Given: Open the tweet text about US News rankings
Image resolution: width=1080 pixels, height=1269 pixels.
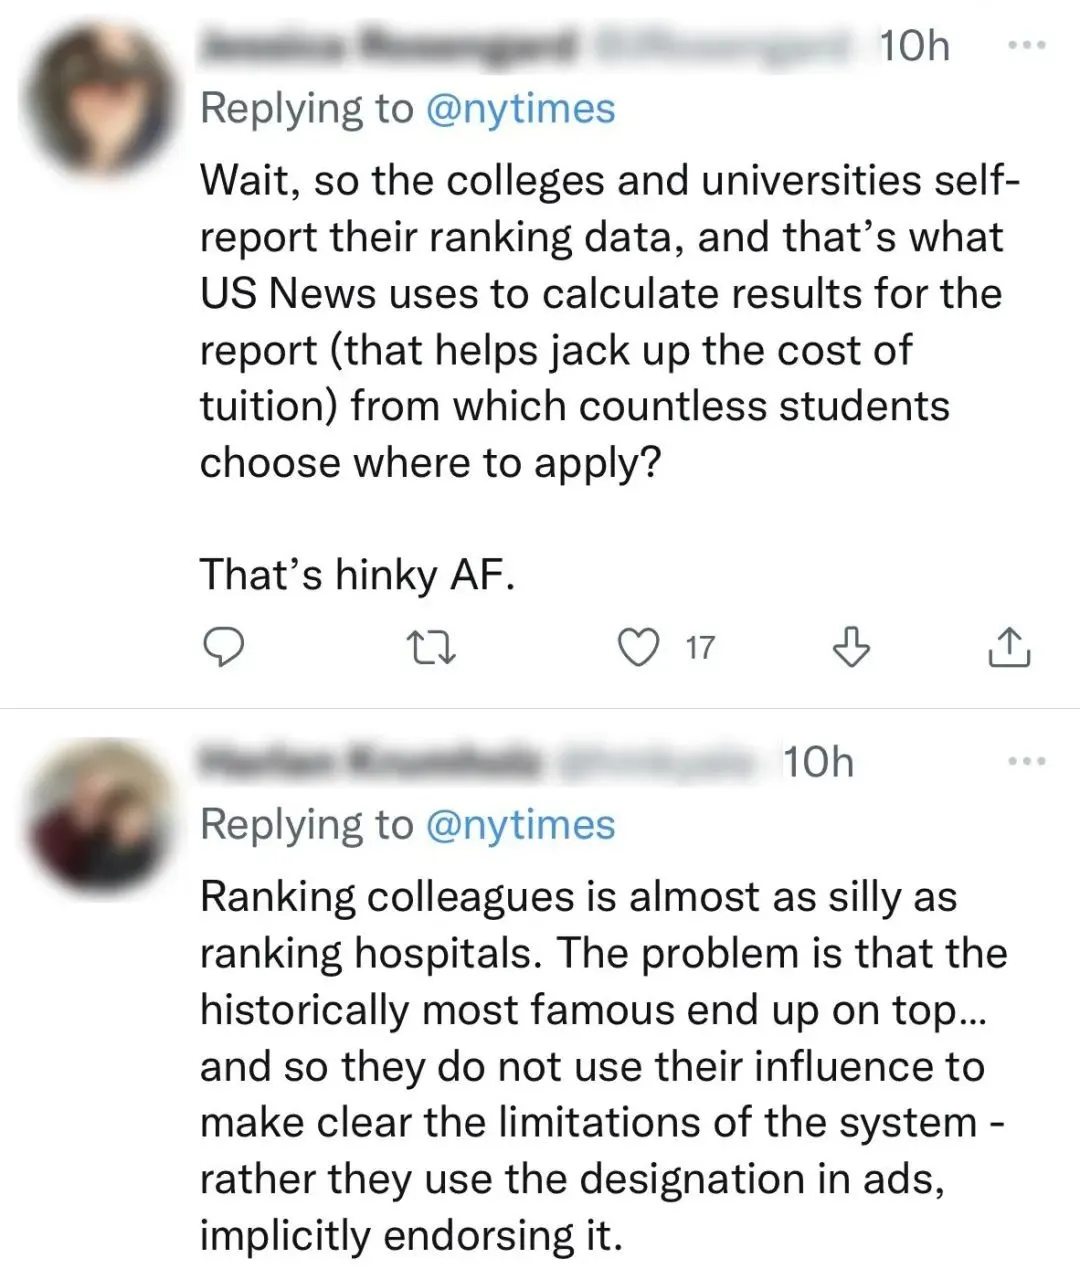Looking at the screenshot, I should coord(600,322).
